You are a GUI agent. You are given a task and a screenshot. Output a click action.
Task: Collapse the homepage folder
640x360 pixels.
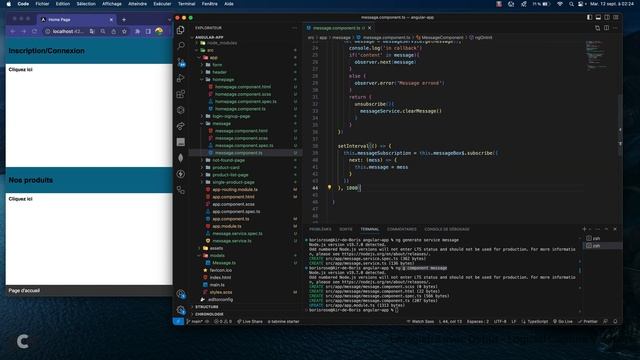click(223, 80)
